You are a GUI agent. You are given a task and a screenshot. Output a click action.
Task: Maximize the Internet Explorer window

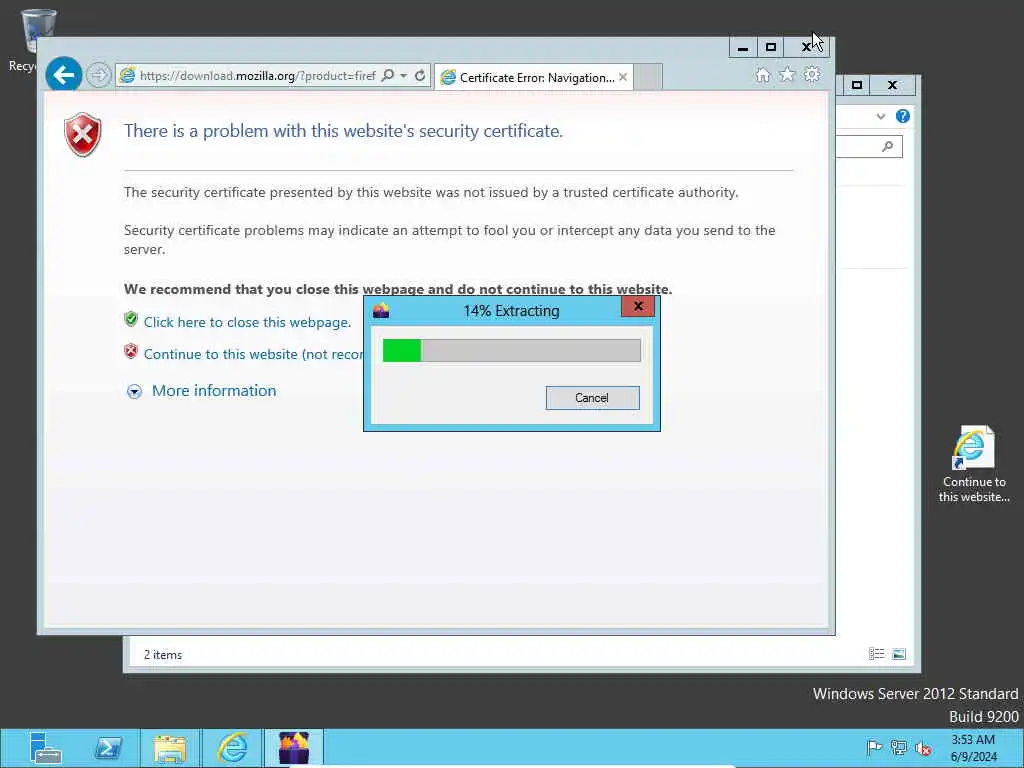coord(771,47)
